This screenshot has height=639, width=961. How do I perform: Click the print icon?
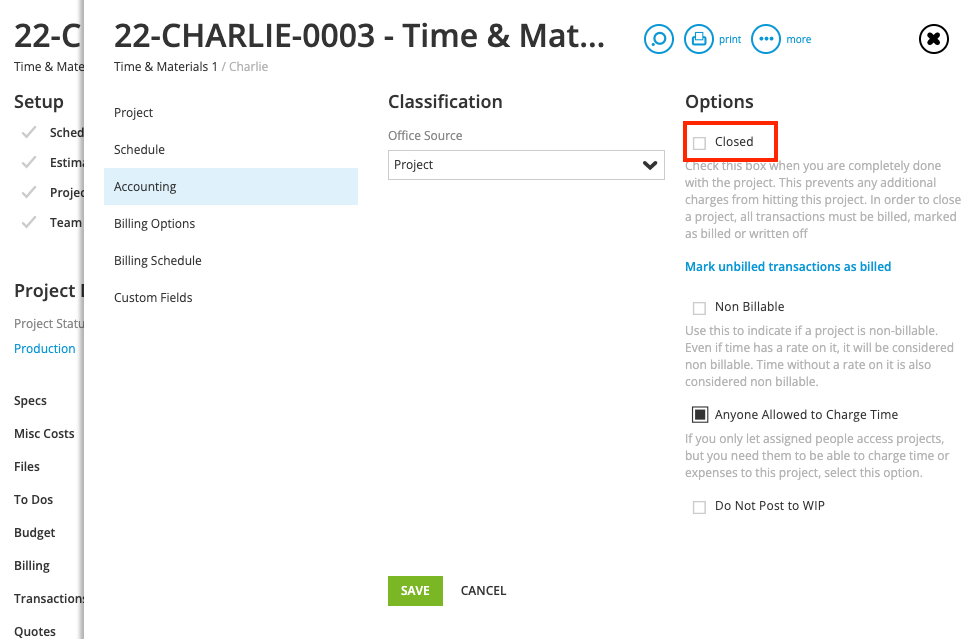(699, 39)
